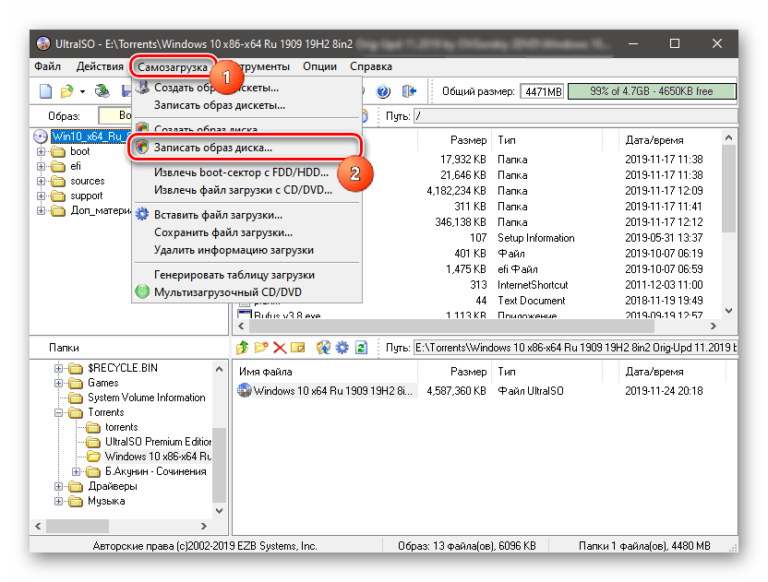This screenshot has height=582, width=768.
Task: Choose 'Мультизагрузочный CD/DVD' menu item
Action: pos(227,292)
